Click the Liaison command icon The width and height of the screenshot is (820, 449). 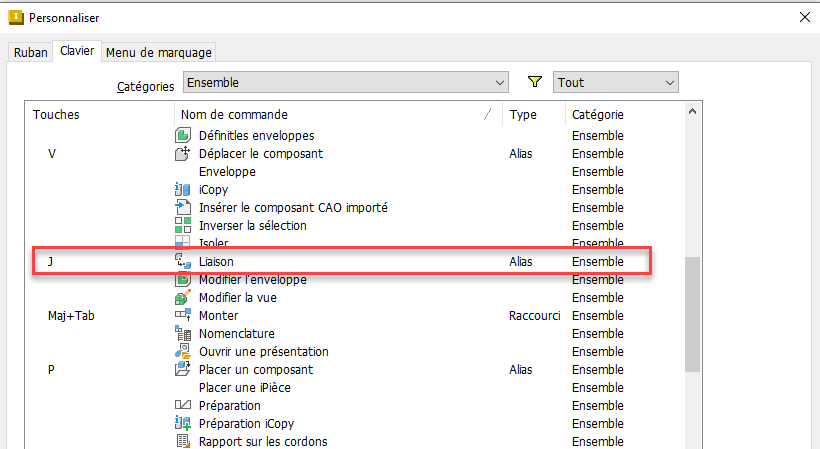tap(182, 262)
